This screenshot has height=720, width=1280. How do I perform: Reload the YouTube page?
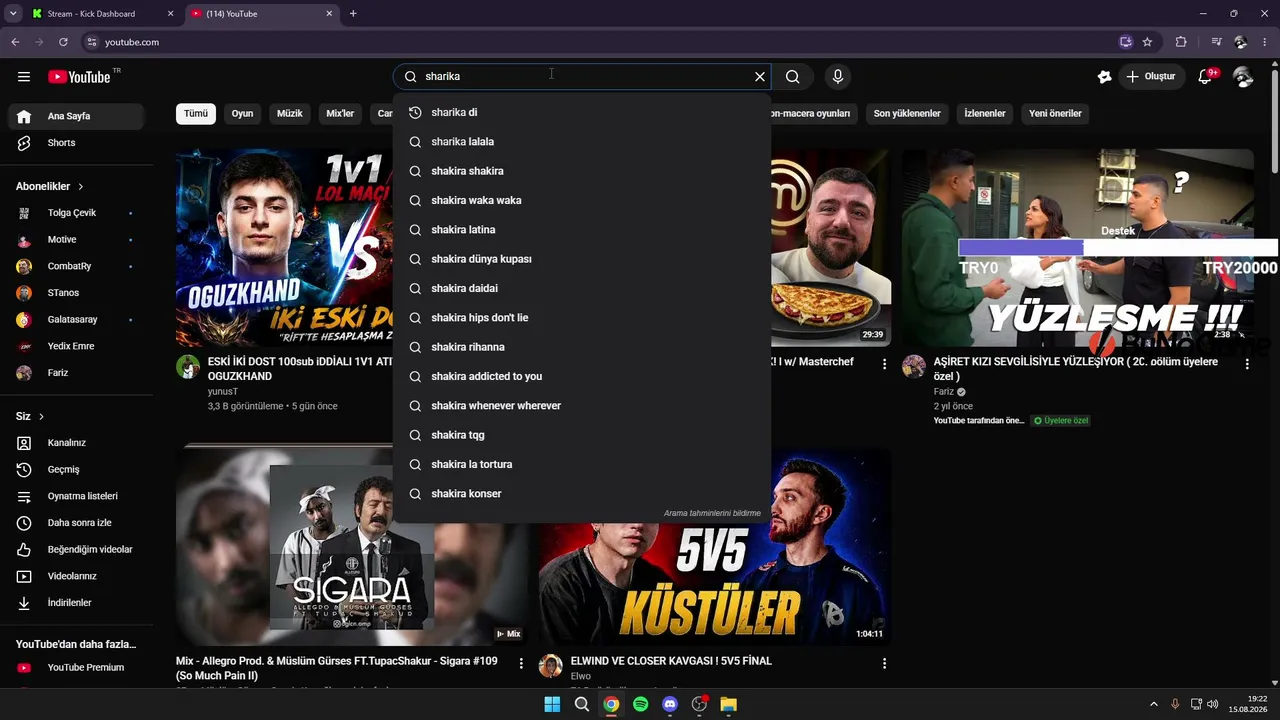coord(63,42)
